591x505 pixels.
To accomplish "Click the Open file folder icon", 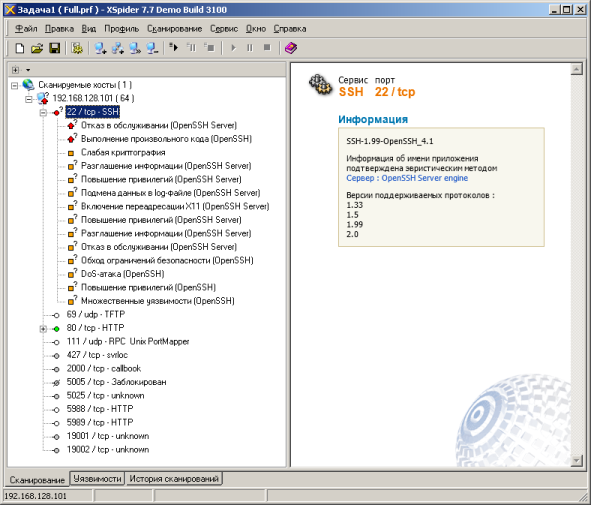I will tap(37, 48).
